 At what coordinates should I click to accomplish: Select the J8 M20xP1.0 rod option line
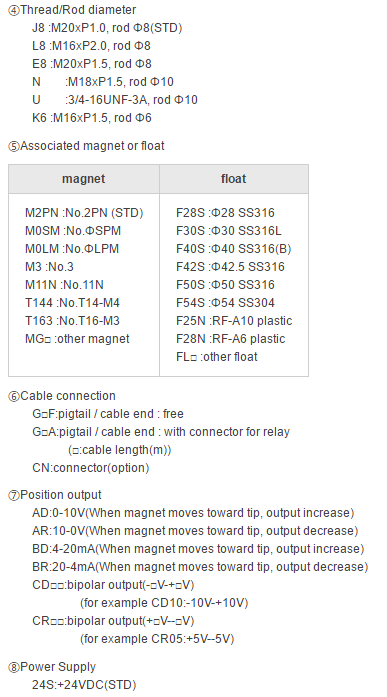107,28
